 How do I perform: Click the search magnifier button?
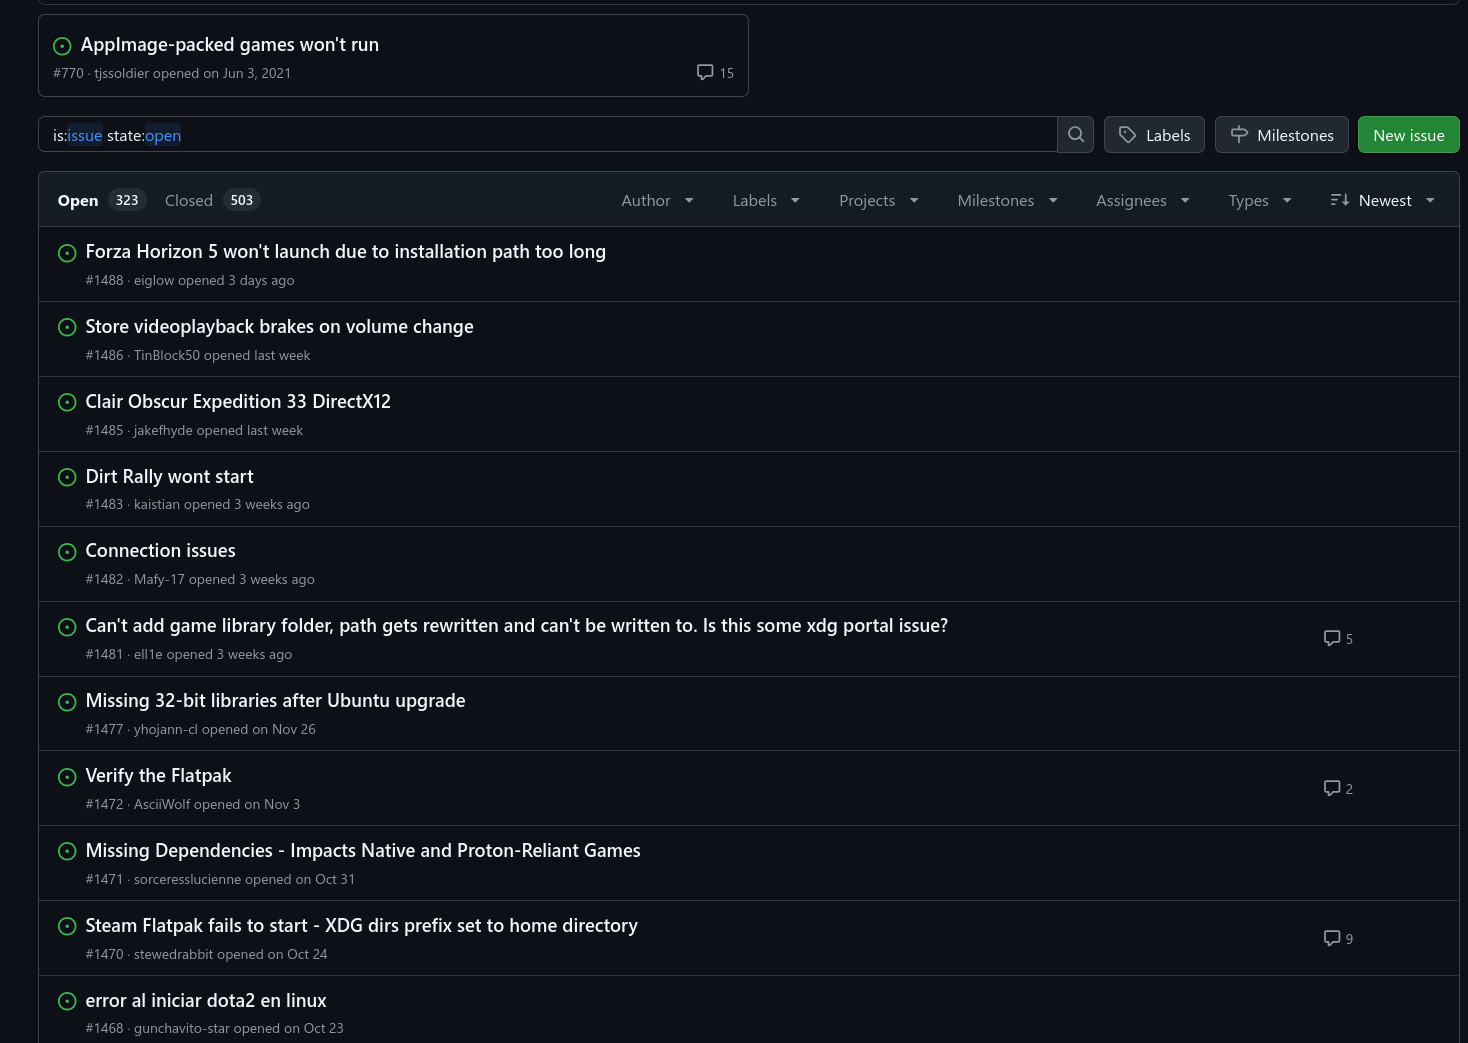pos(1076,134)
